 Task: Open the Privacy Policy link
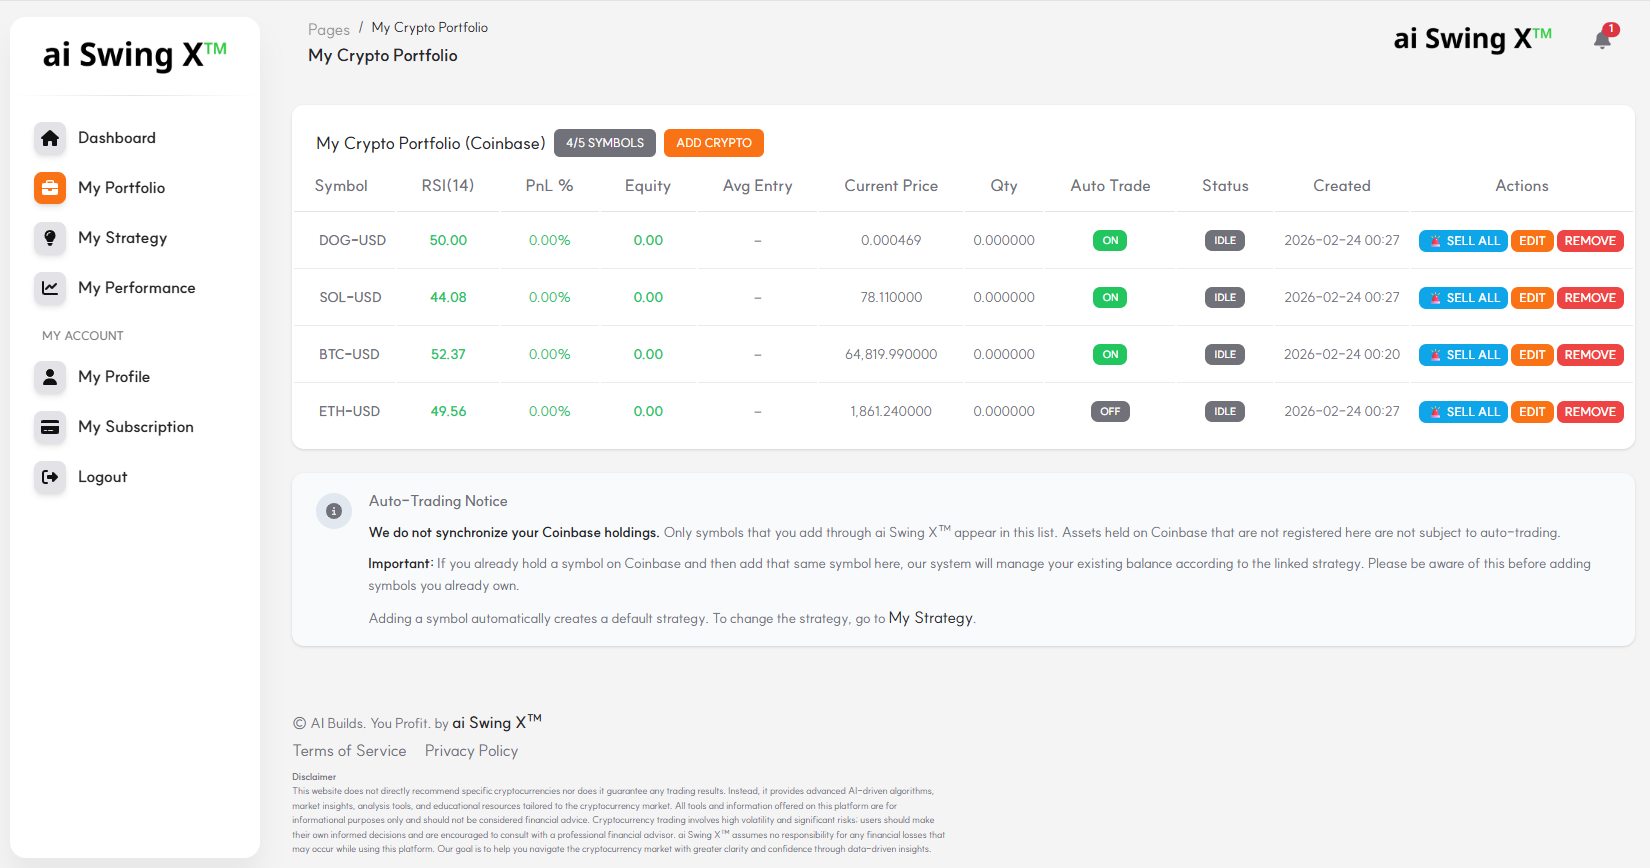point(471,751)
